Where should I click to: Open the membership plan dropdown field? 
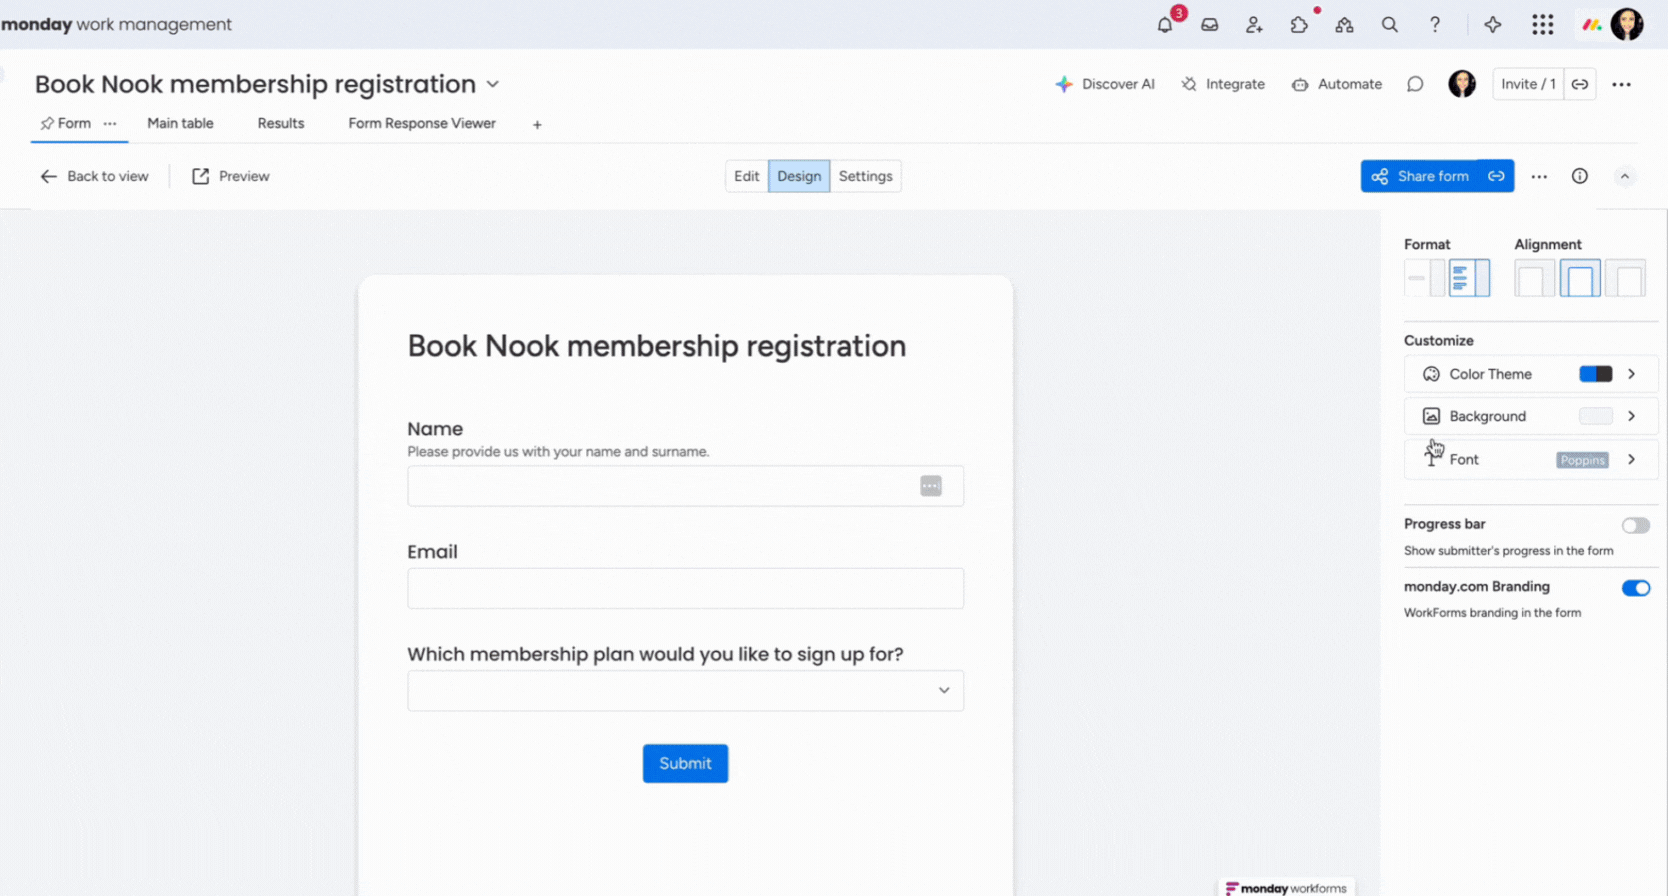click(685, 691)
